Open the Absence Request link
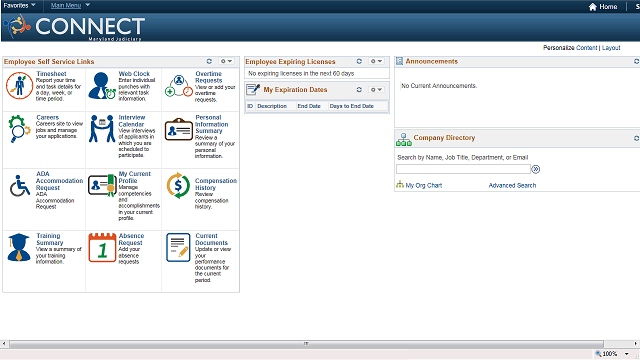 [x=131, y=239]
